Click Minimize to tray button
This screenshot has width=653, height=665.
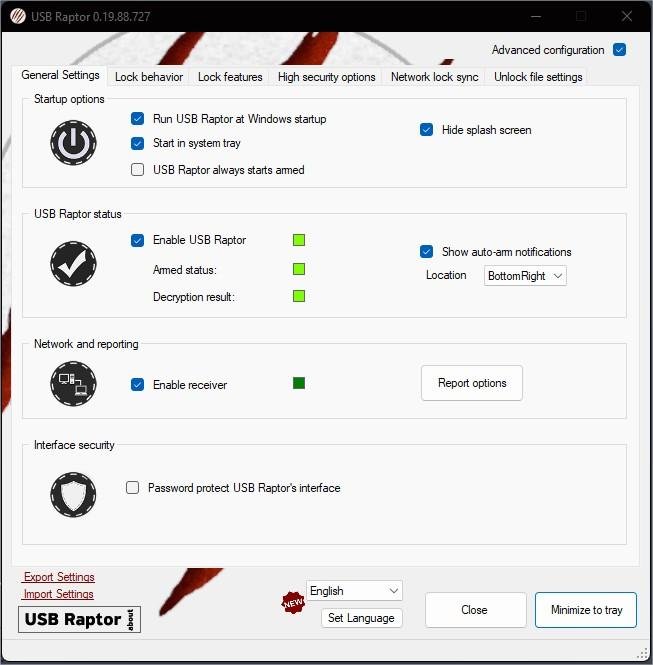(x=586, y=610)
